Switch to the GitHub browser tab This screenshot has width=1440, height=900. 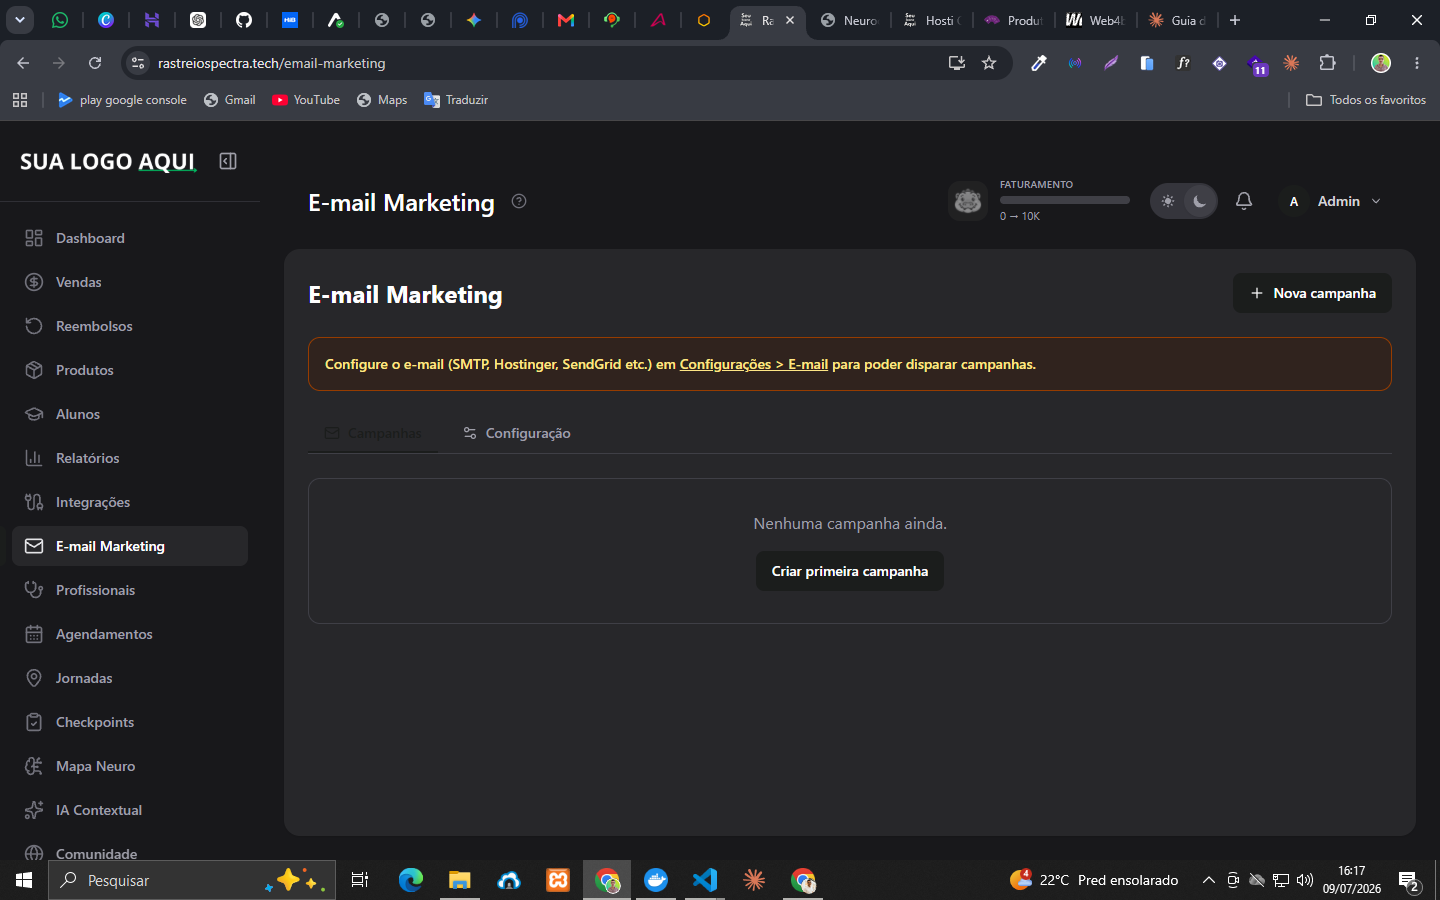pyautogui.click(x=244, y=20)
